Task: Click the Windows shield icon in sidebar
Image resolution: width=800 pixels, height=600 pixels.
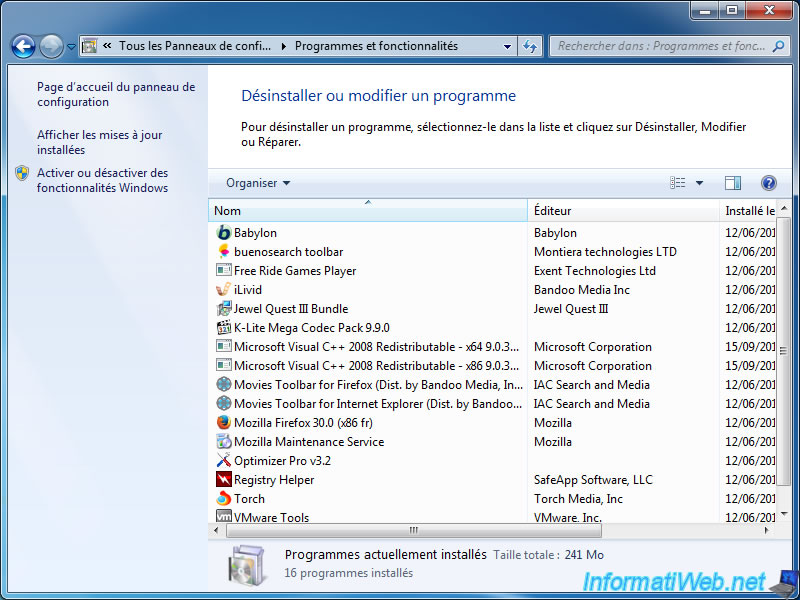Action: click(22, 173)
